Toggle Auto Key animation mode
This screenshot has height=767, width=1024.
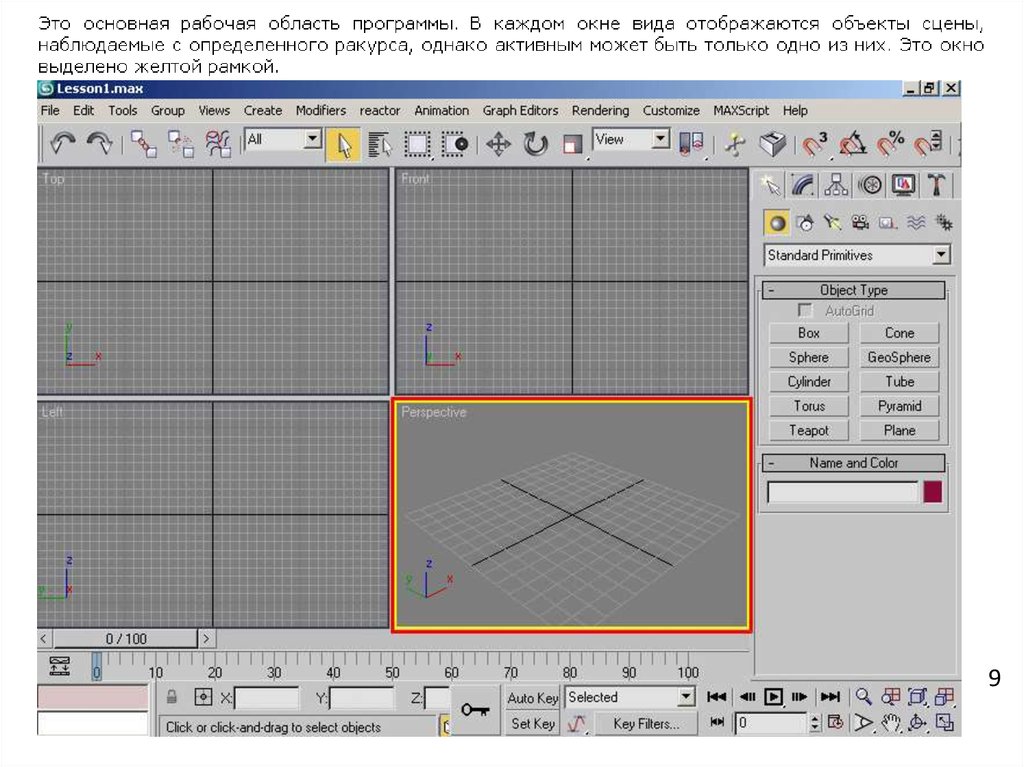(533, 698)
